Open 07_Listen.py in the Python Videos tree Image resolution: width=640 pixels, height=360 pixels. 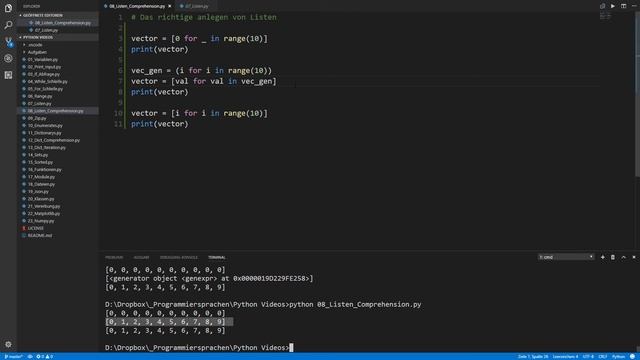(x=58, y=104)
